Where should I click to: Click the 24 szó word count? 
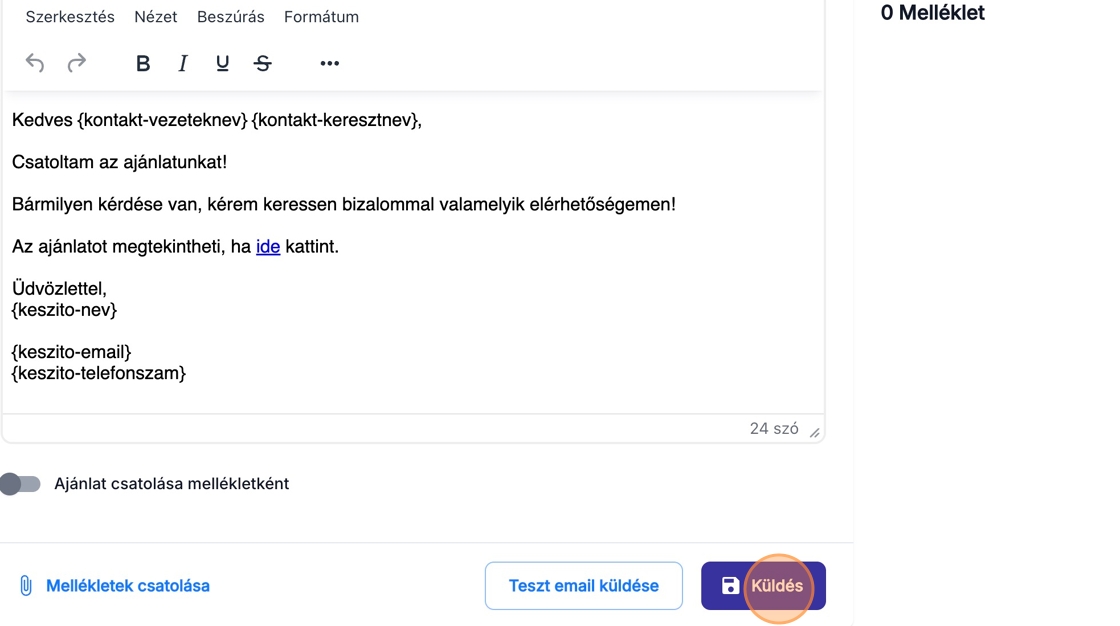pos(774,429)
